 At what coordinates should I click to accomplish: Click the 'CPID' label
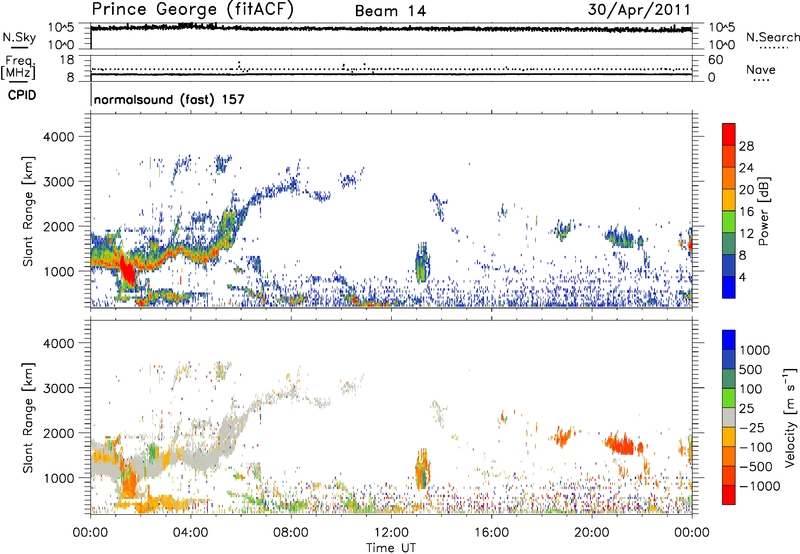click(x=22, y=95)
